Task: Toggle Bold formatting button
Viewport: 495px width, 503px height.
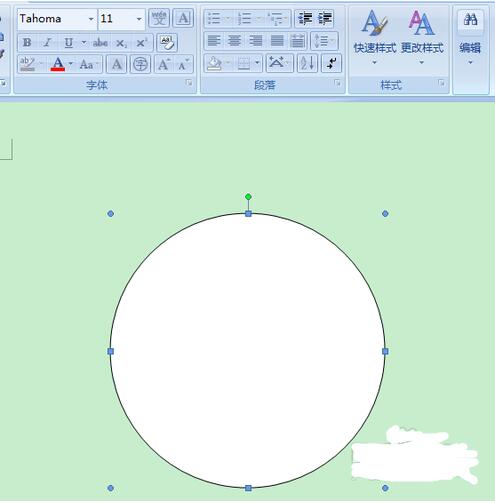Action: (27, 43)
